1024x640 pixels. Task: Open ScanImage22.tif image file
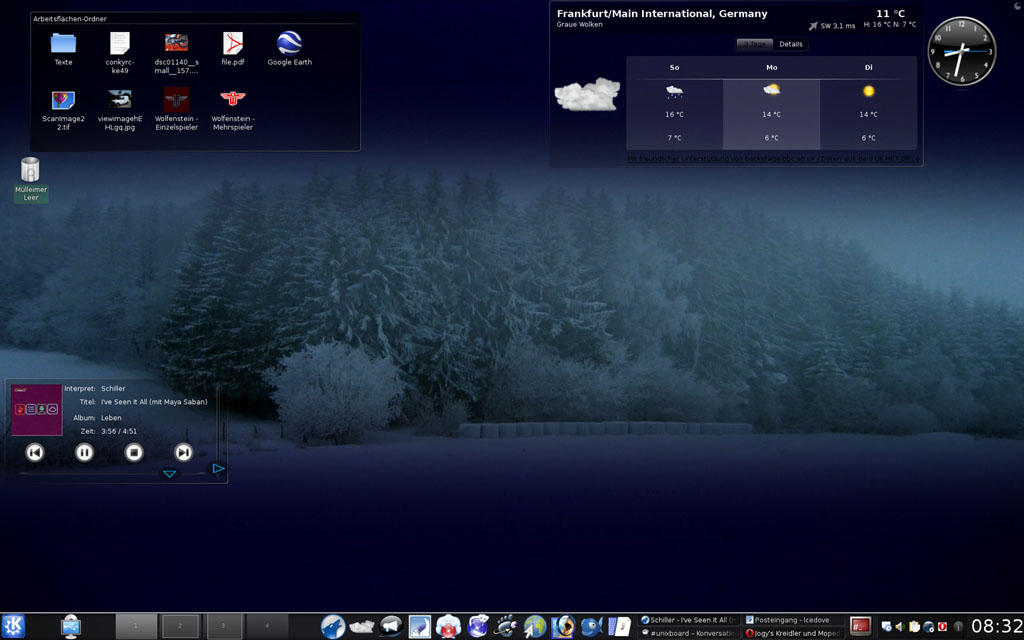(x=63, y=99)
